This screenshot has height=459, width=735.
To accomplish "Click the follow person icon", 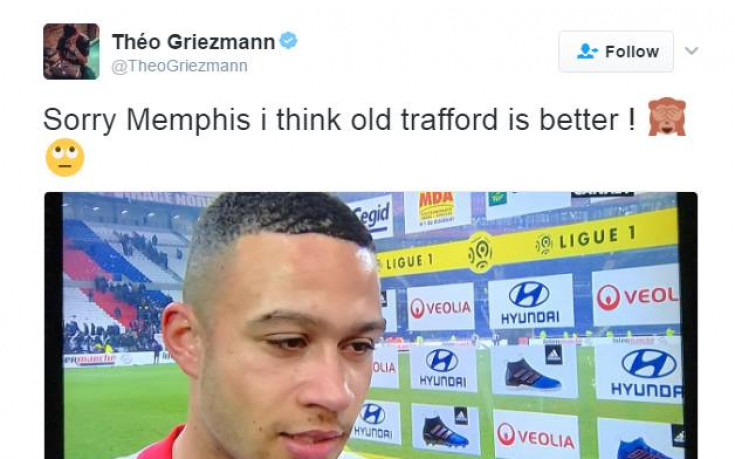I will tap(587, 51).
